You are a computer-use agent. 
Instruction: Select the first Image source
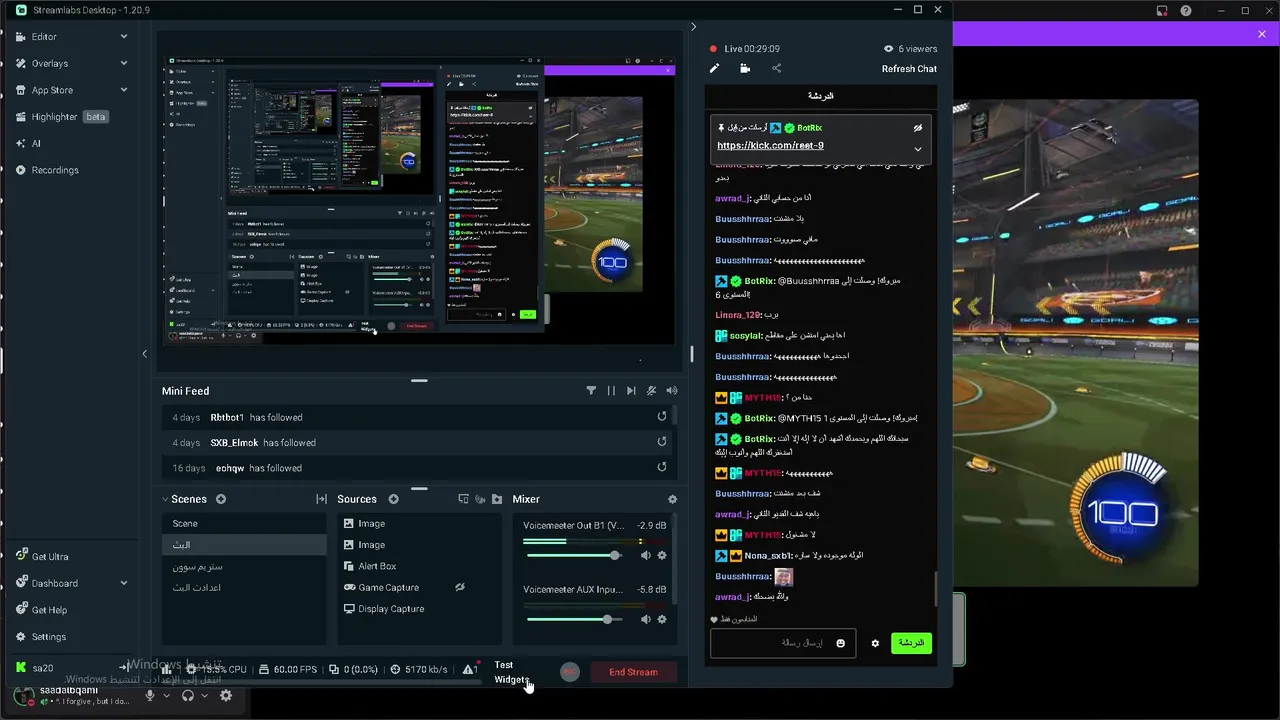pyautogui.click(x=419, y=524)
